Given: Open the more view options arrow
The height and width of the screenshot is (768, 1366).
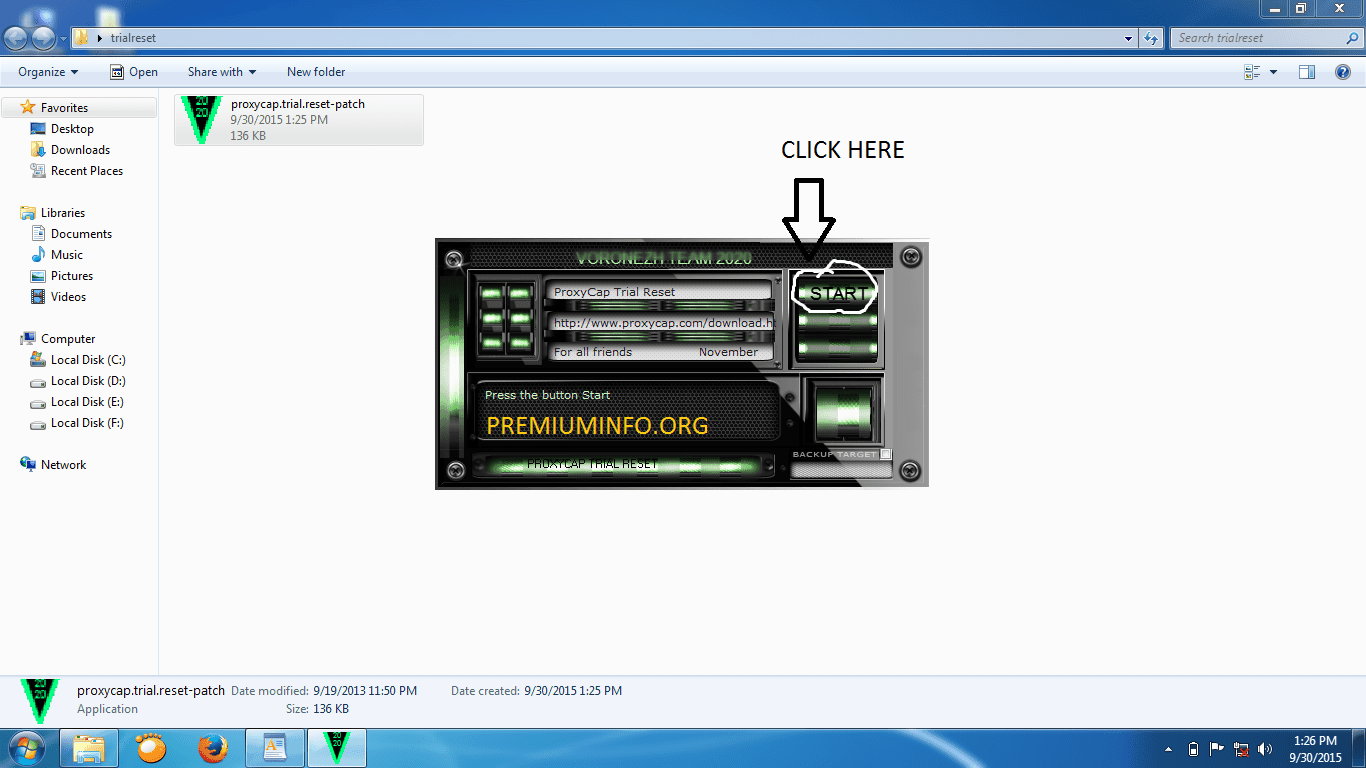Looking at the screenshot, I should (x=1273, y=72).
